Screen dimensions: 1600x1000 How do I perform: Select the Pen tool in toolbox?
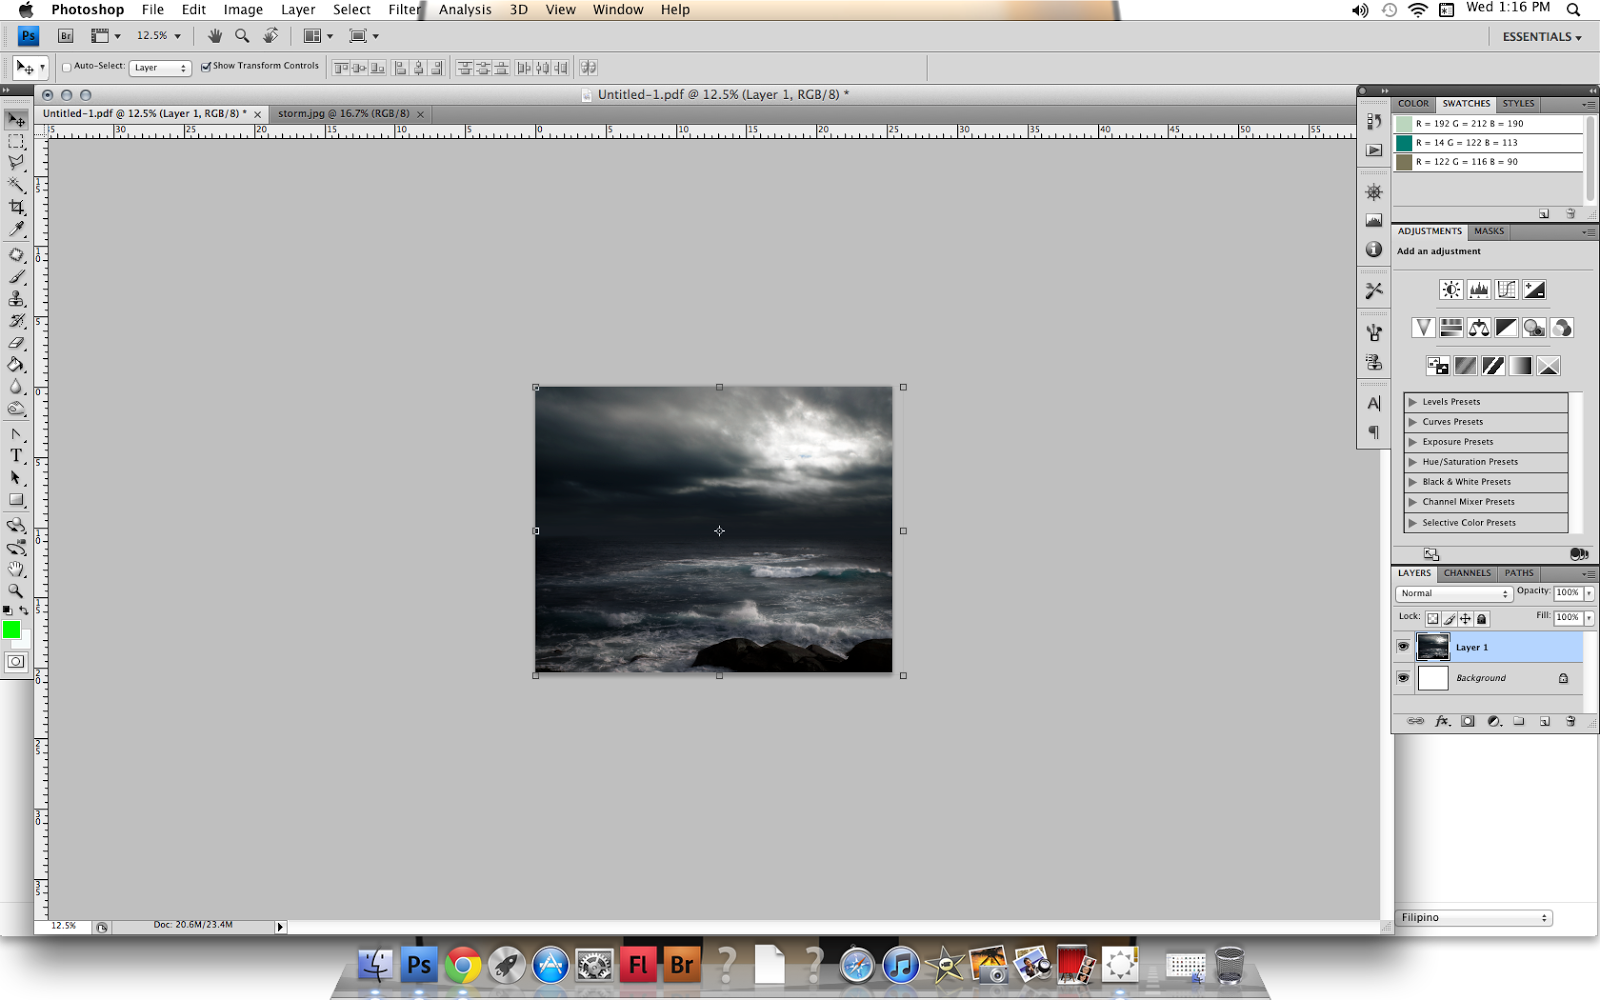click(x=16, y=434)
